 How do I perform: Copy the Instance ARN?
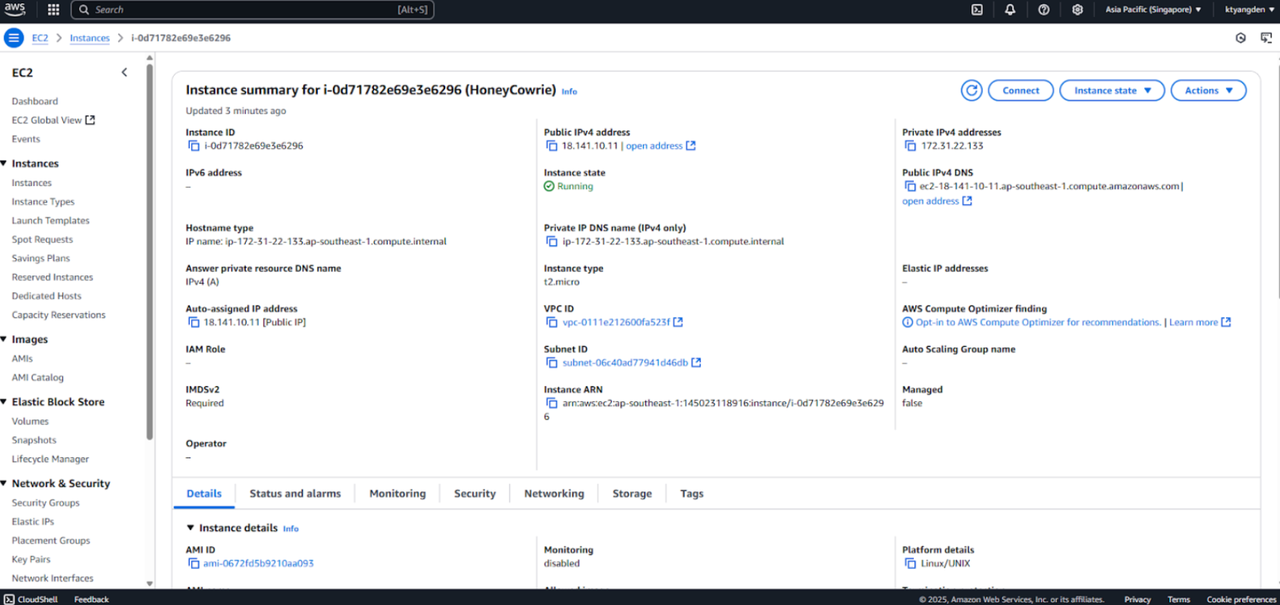pyautogui.click(x=551, y=404)
